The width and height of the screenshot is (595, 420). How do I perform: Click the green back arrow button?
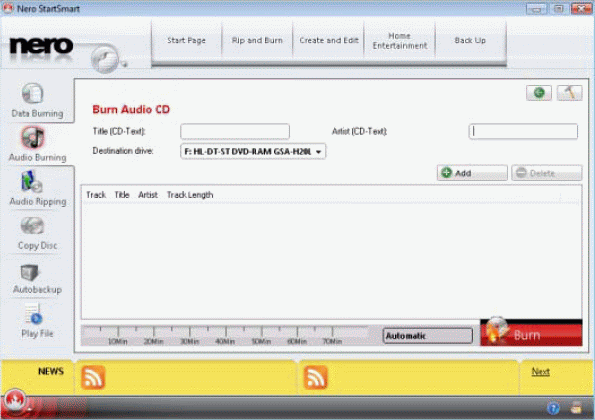(539, 93)
